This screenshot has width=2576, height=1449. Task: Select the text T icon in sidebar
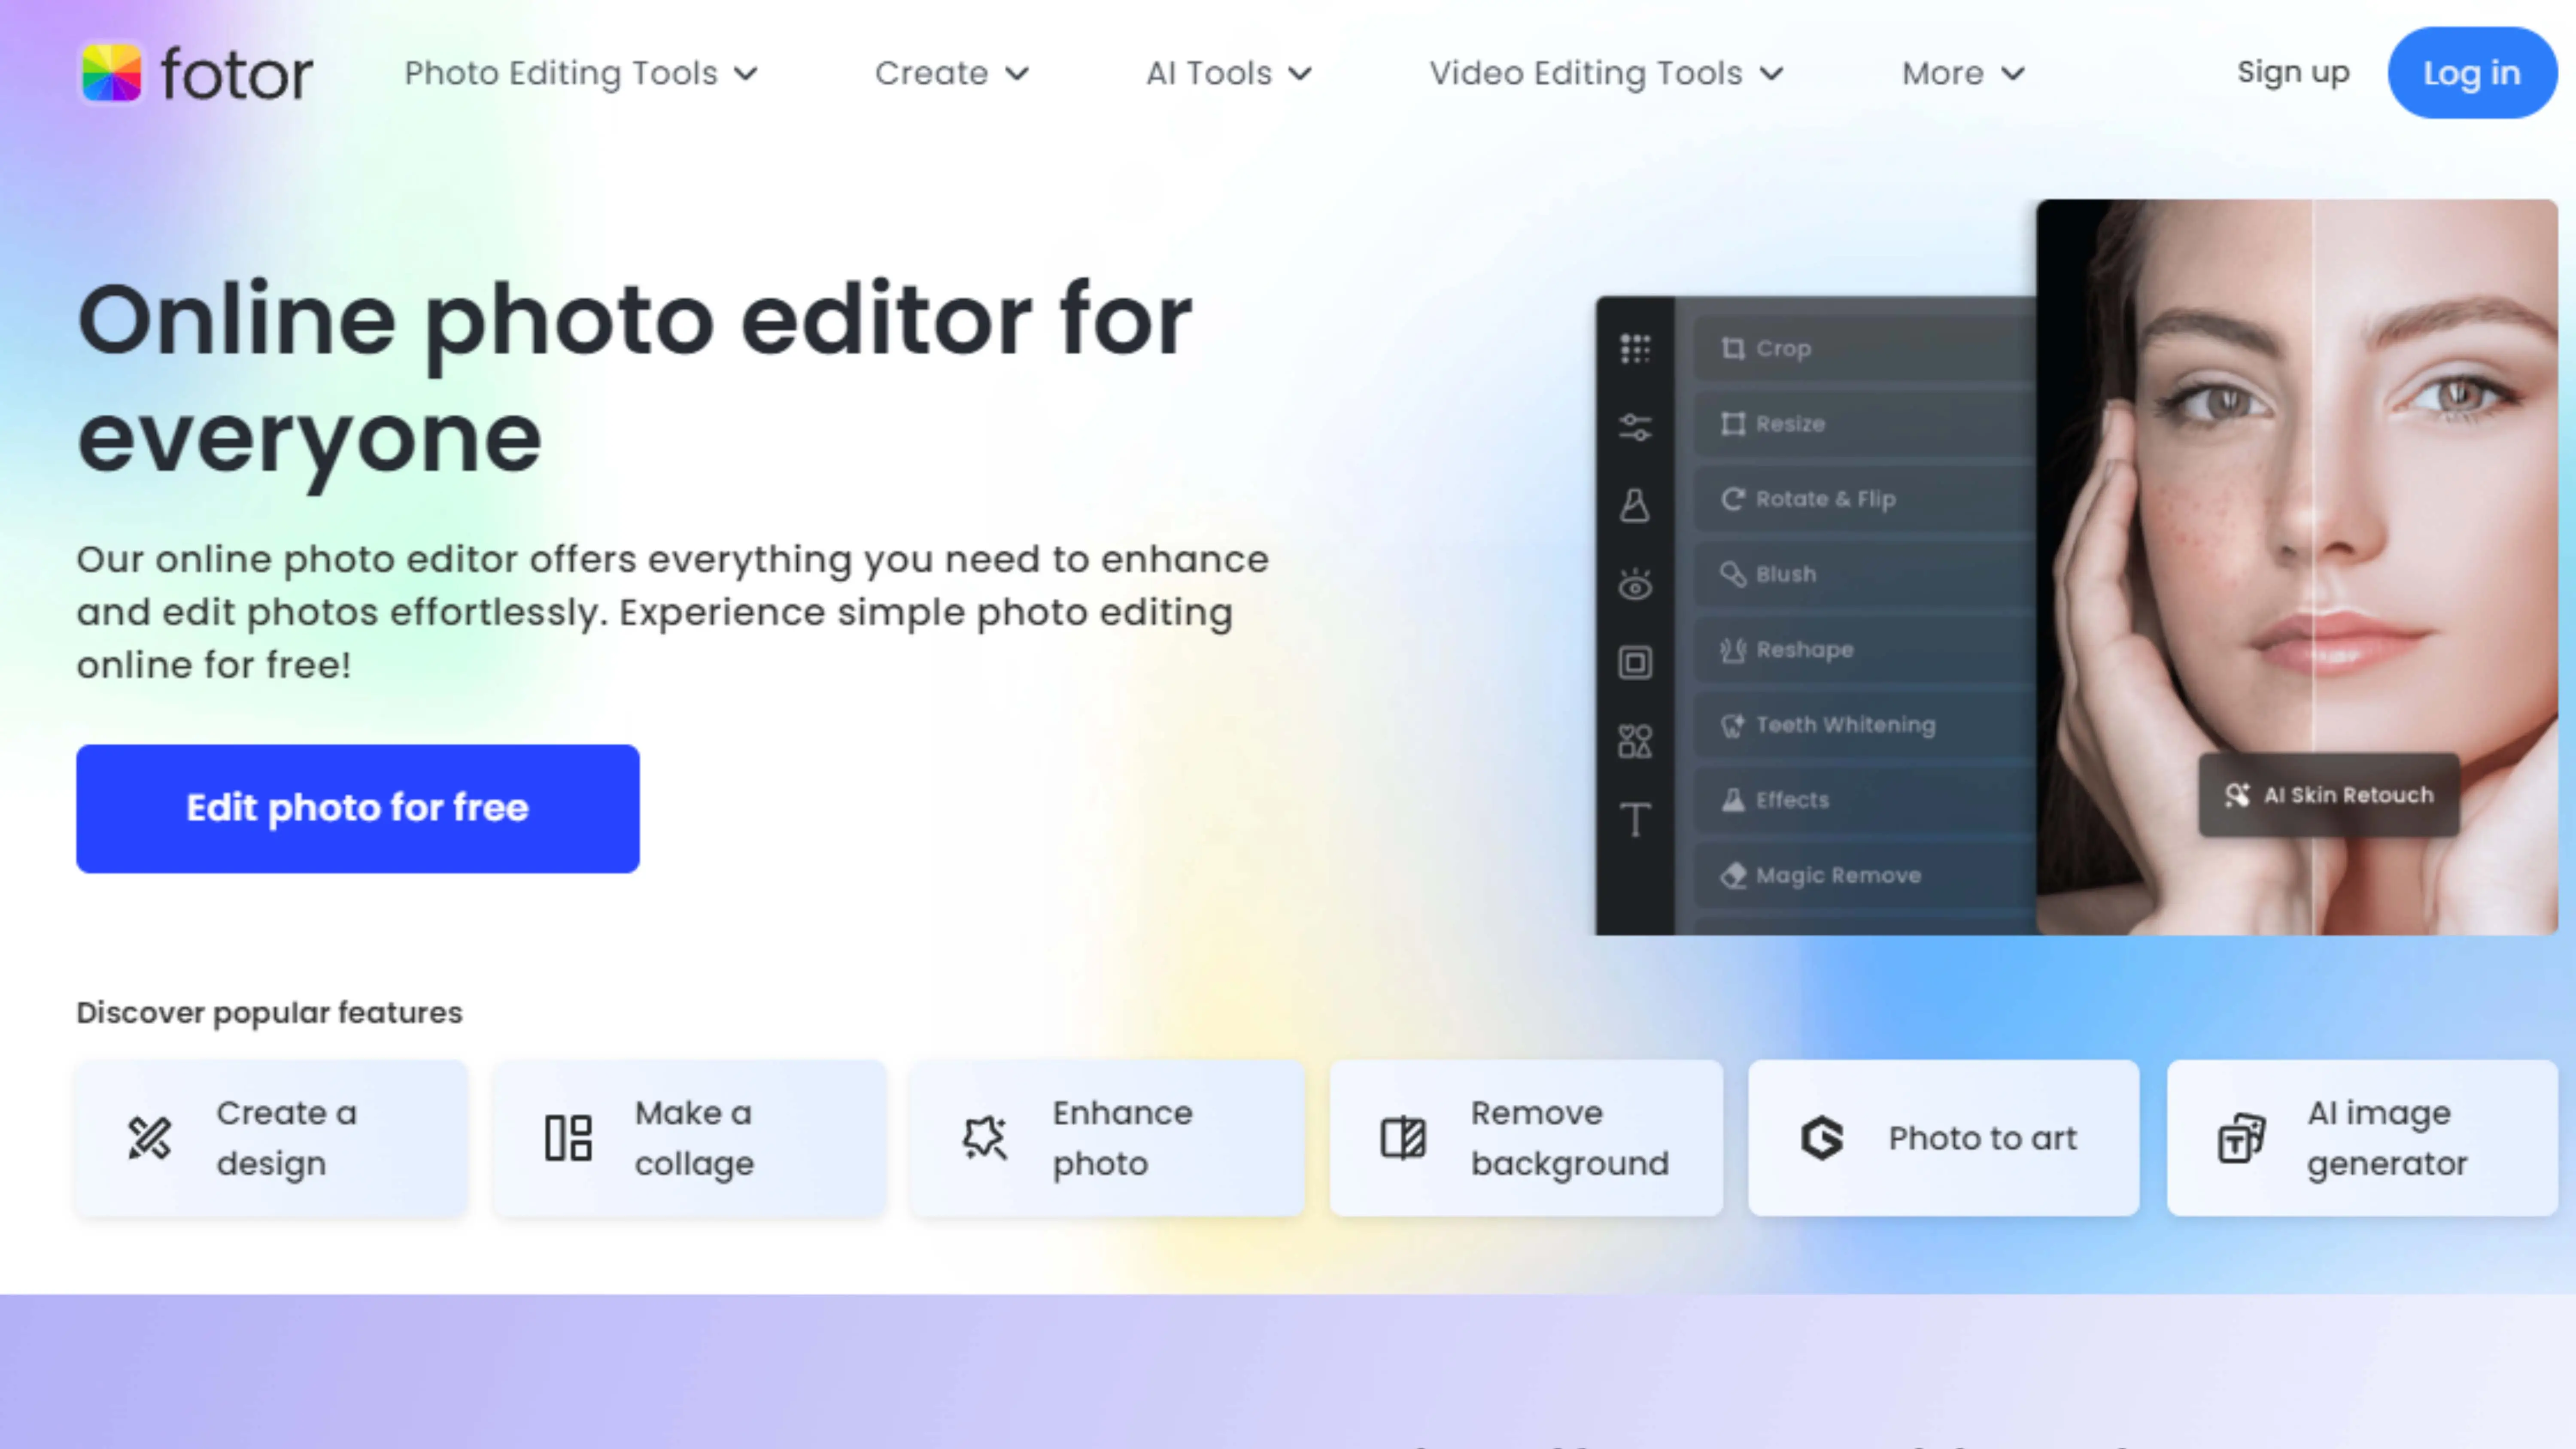1635,820
